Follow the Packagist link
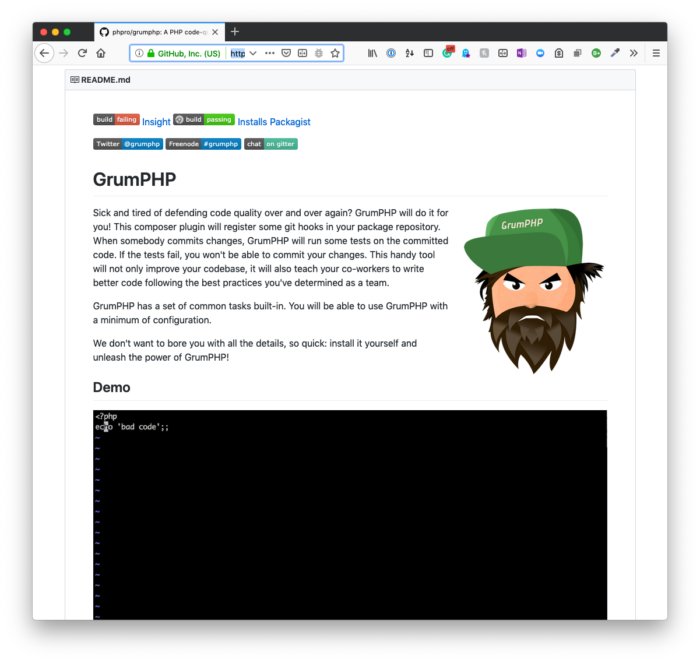 click(290, 122)
